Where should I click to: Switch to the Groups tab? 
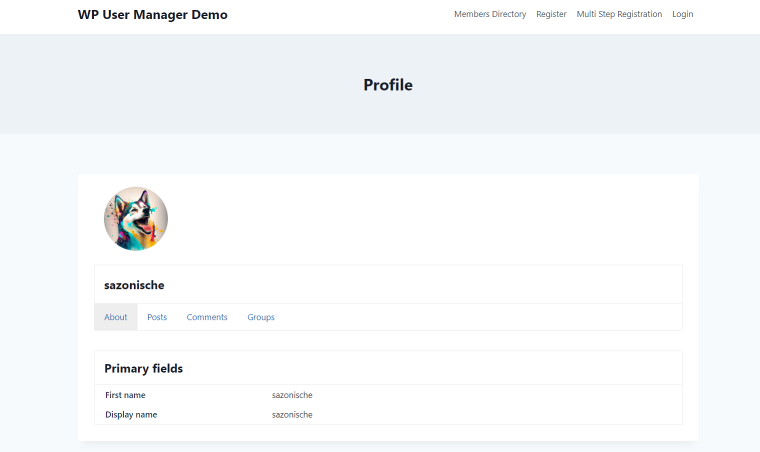pyautogui.click(x=261, y=317)
